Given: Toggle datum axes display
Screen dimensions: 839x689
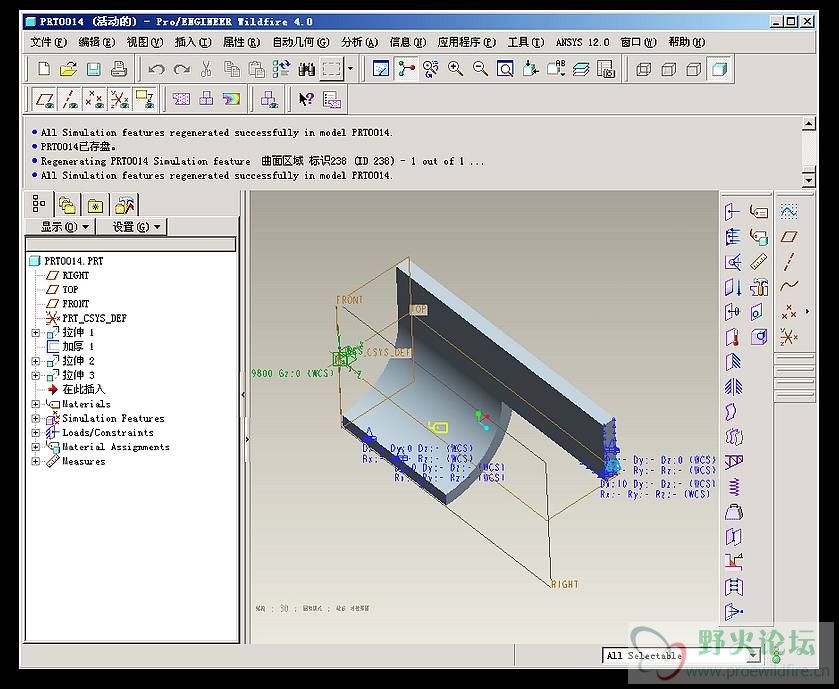Looking at the screenshot, I should point(70,99).
